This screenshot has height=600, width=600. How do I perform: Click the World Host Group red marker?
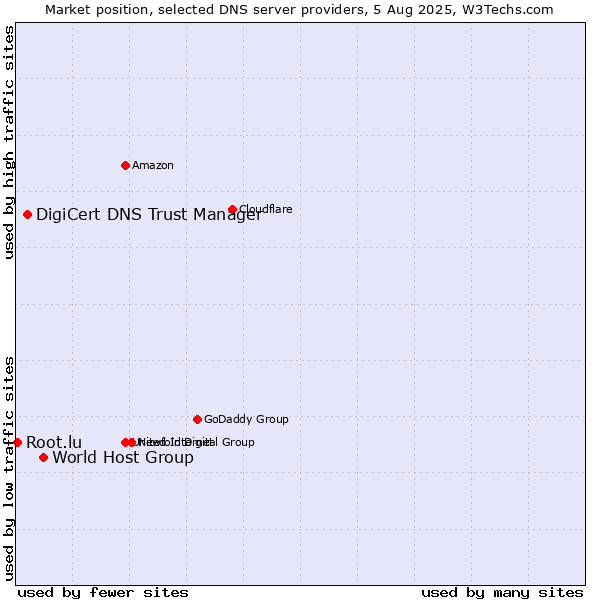(x=43, y=457)
